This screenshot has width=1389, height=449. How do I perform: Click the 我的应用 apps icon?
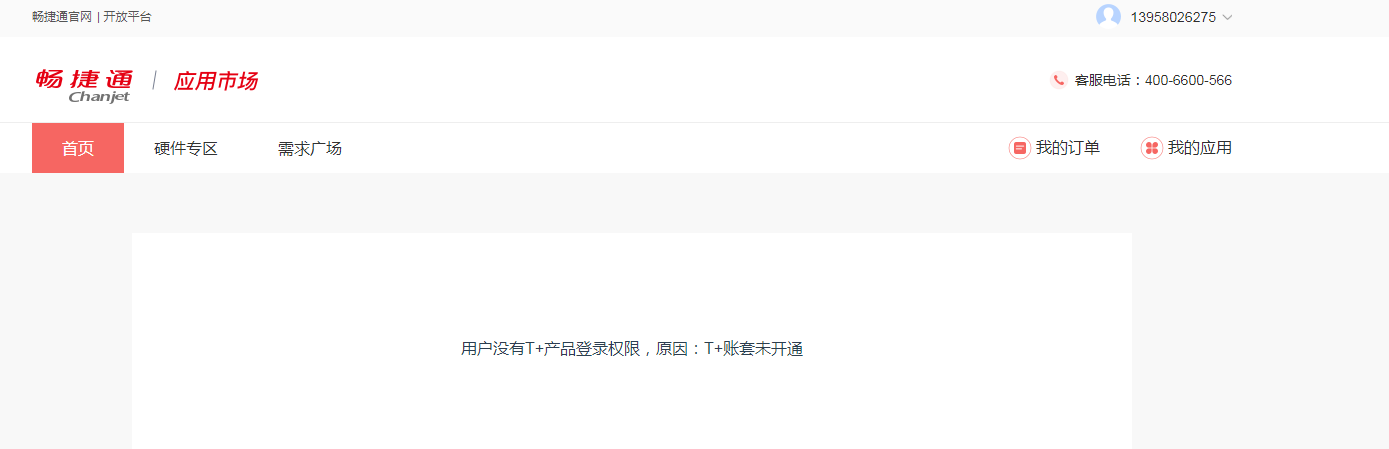(x=1152, y=148)
